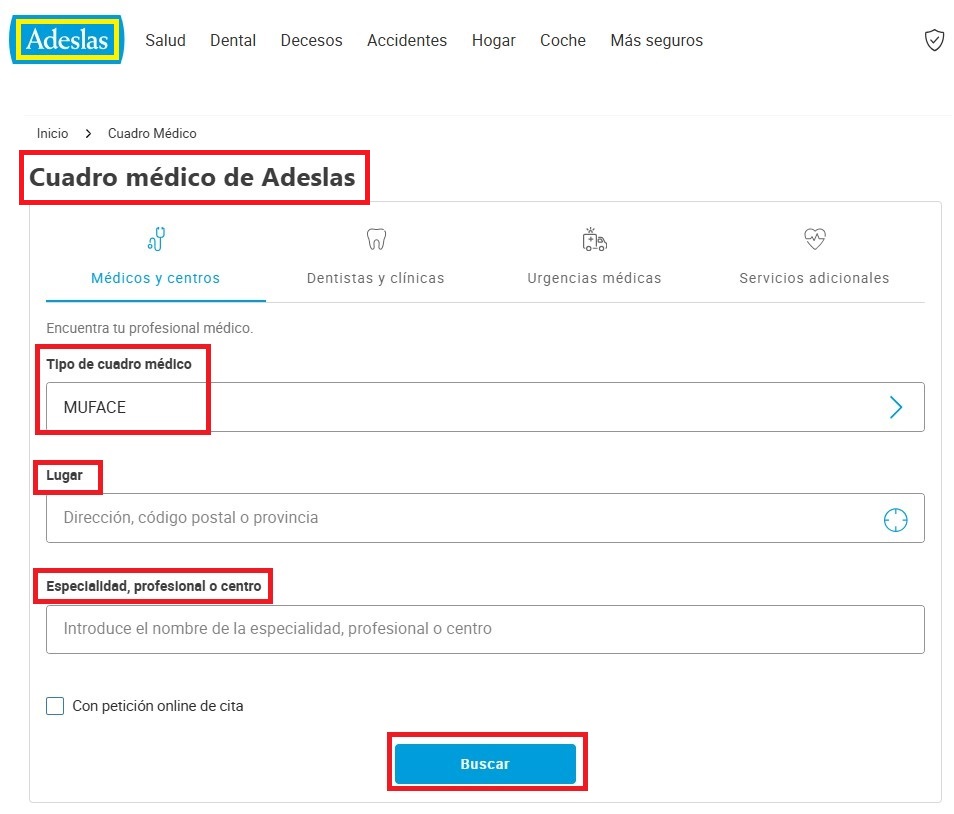
Task: Click inside the Lugar address field
Action: tap(400, 518)
